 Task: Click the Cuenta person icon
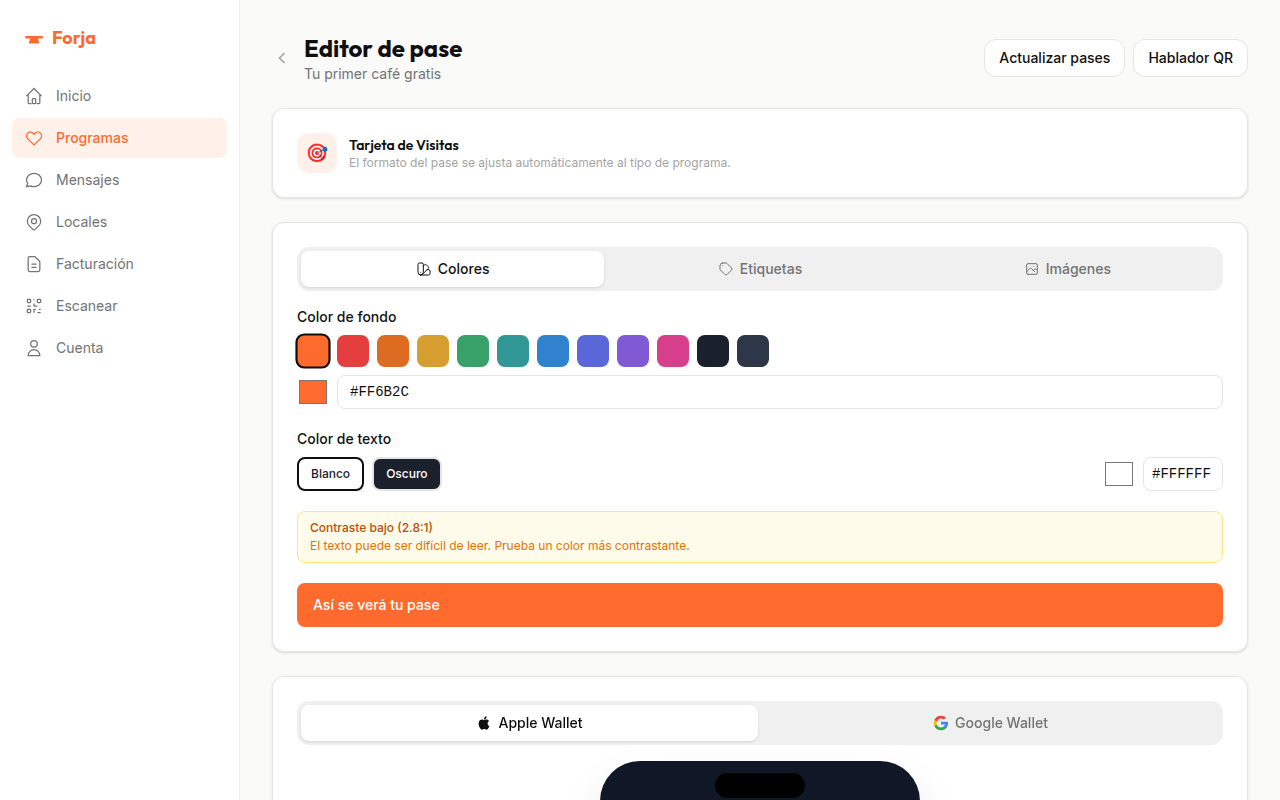[34, 348]
